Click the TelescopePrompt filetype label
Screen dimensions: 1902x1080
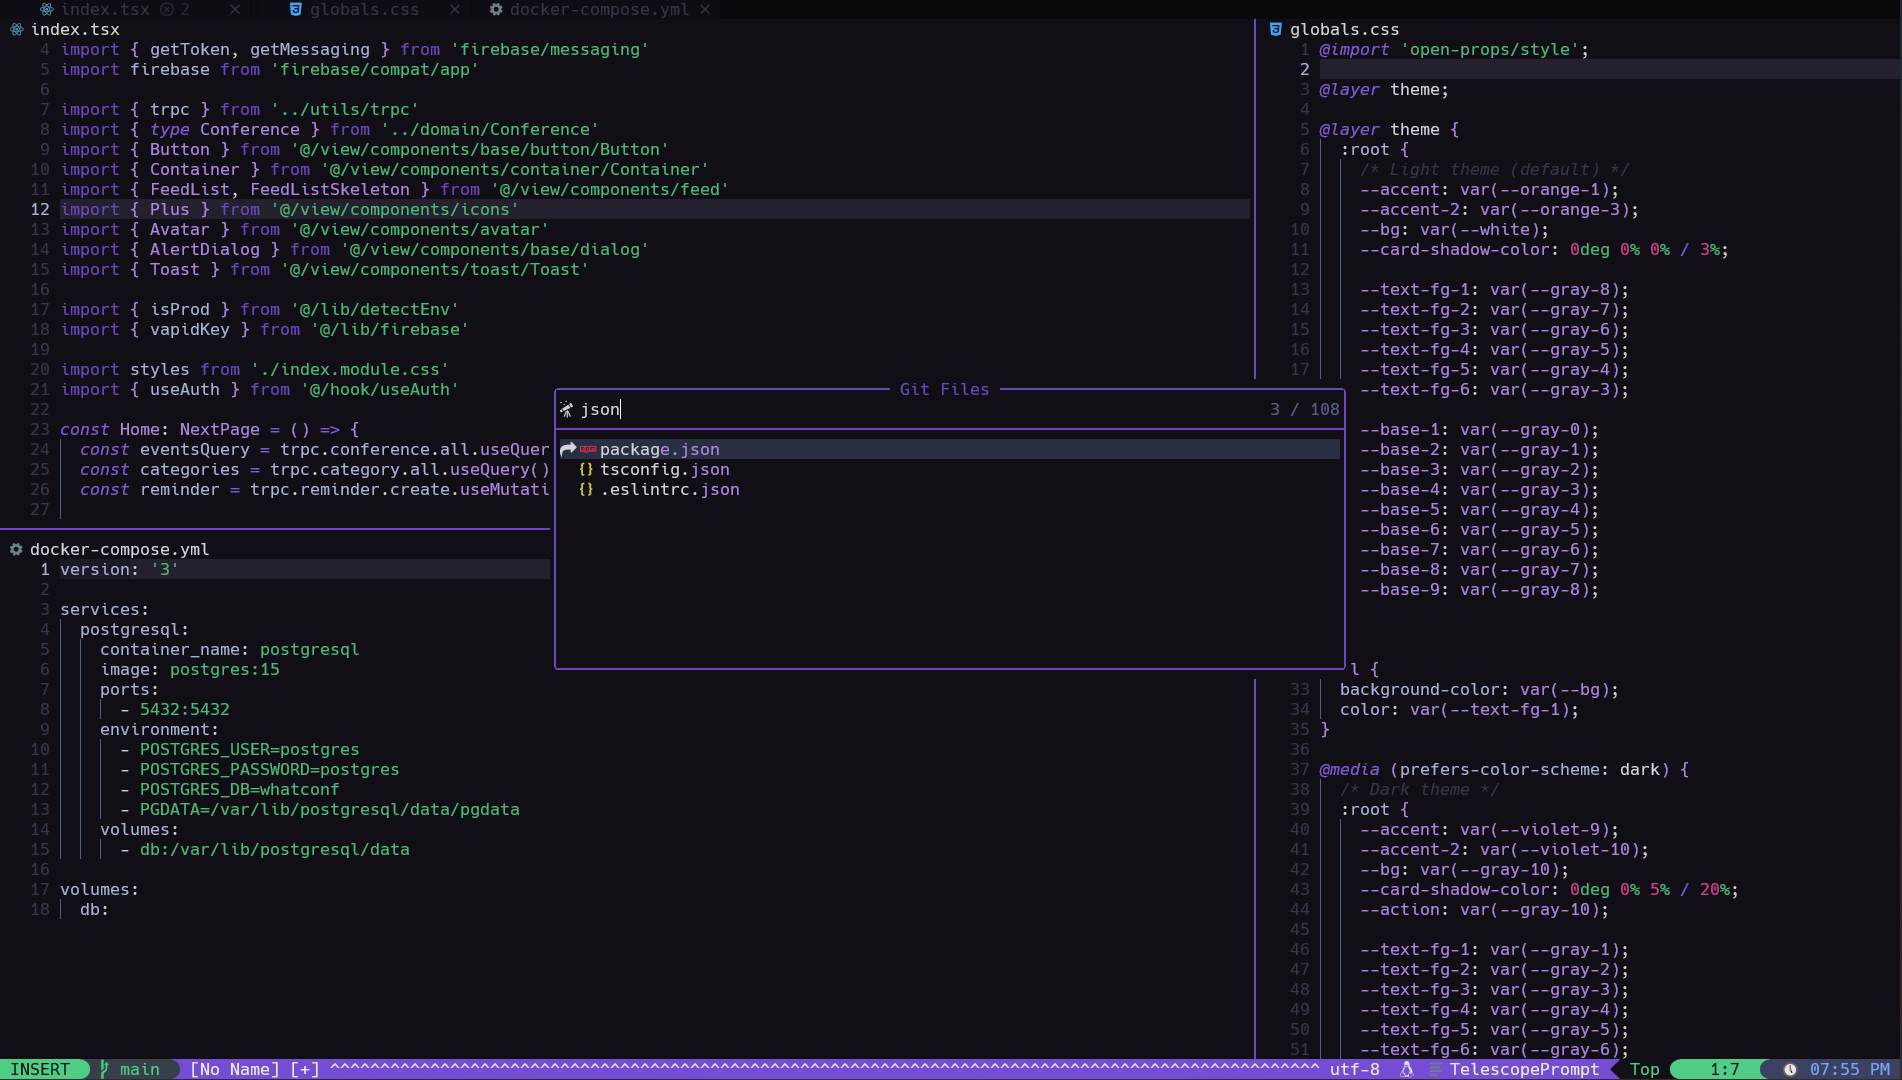1524,1069
